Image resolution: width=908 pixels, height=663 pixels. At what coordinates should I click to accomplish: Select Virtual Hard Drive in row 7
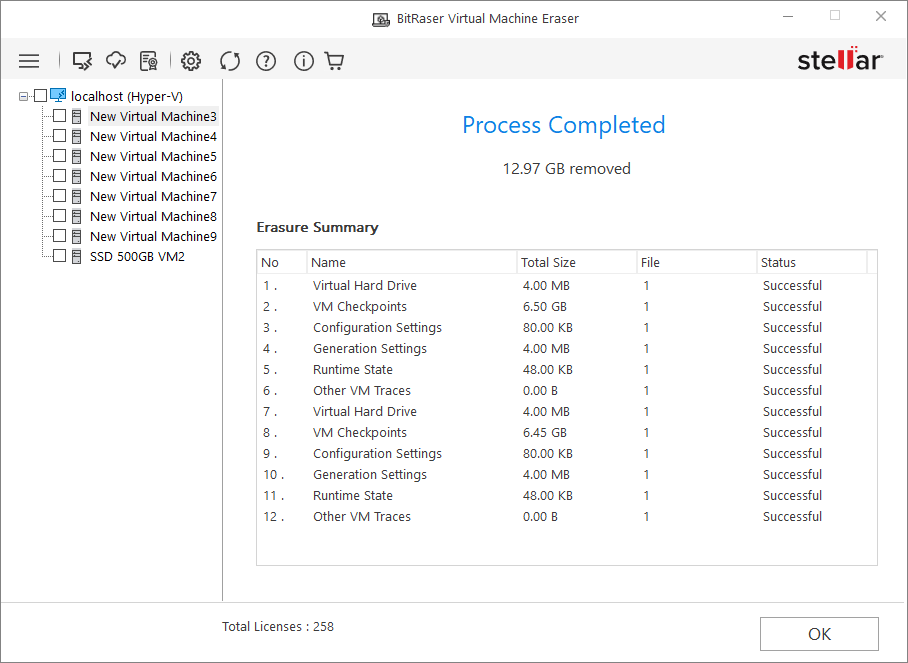(x=365, y=412)
